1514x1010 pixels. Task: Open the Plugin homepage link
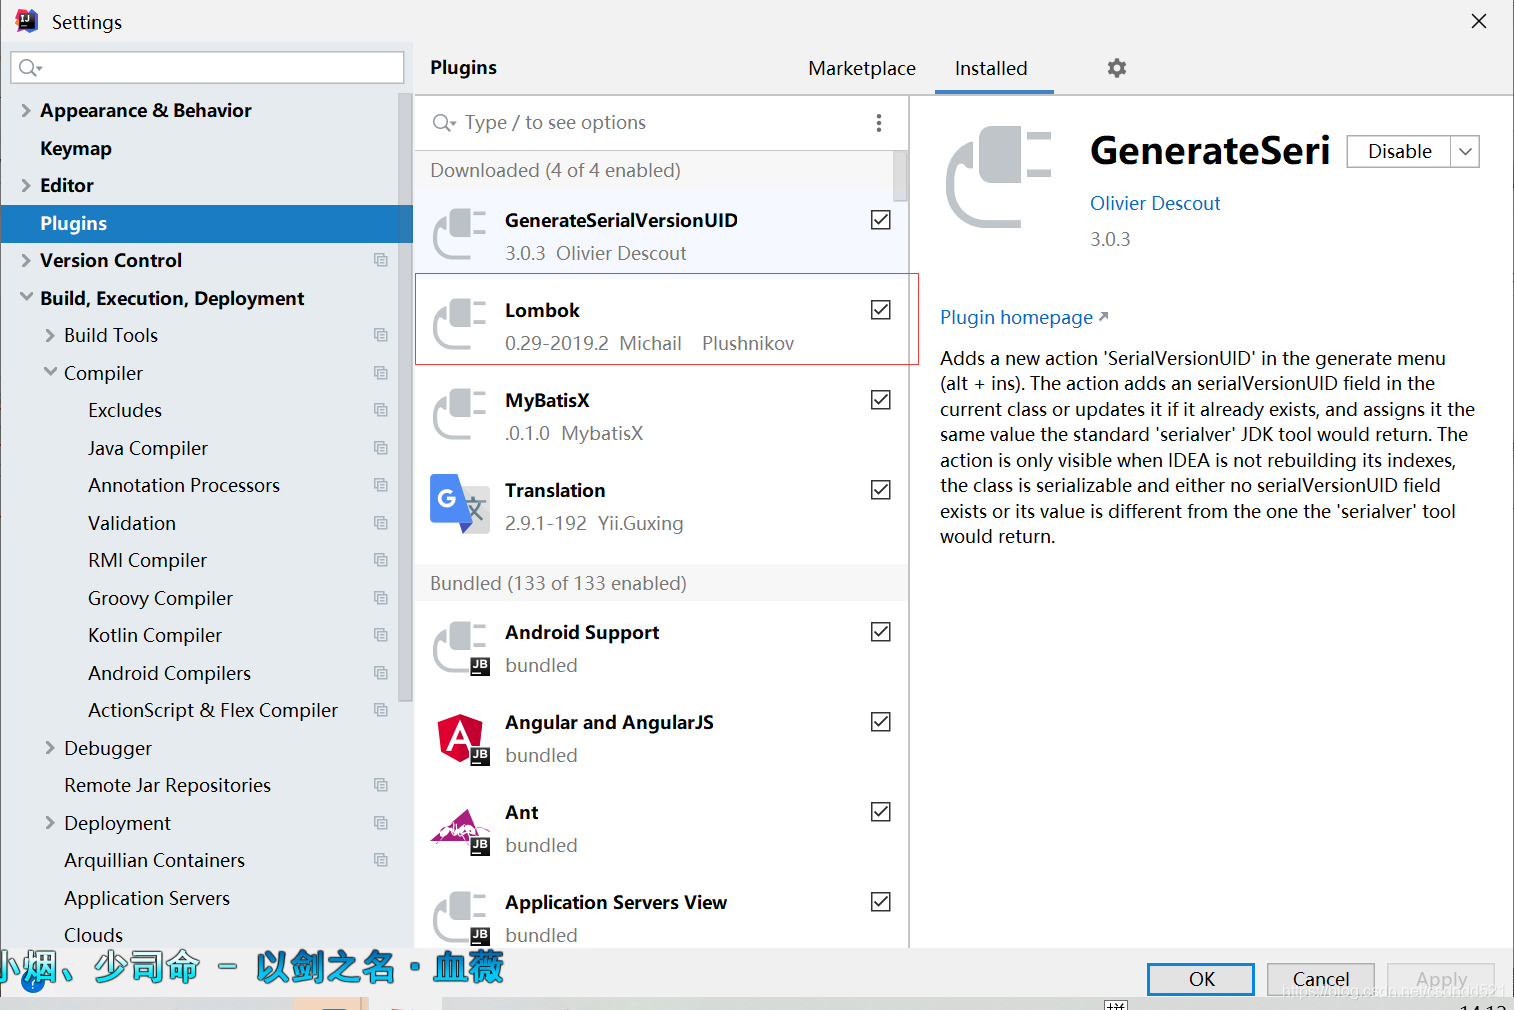(1024, 317)
